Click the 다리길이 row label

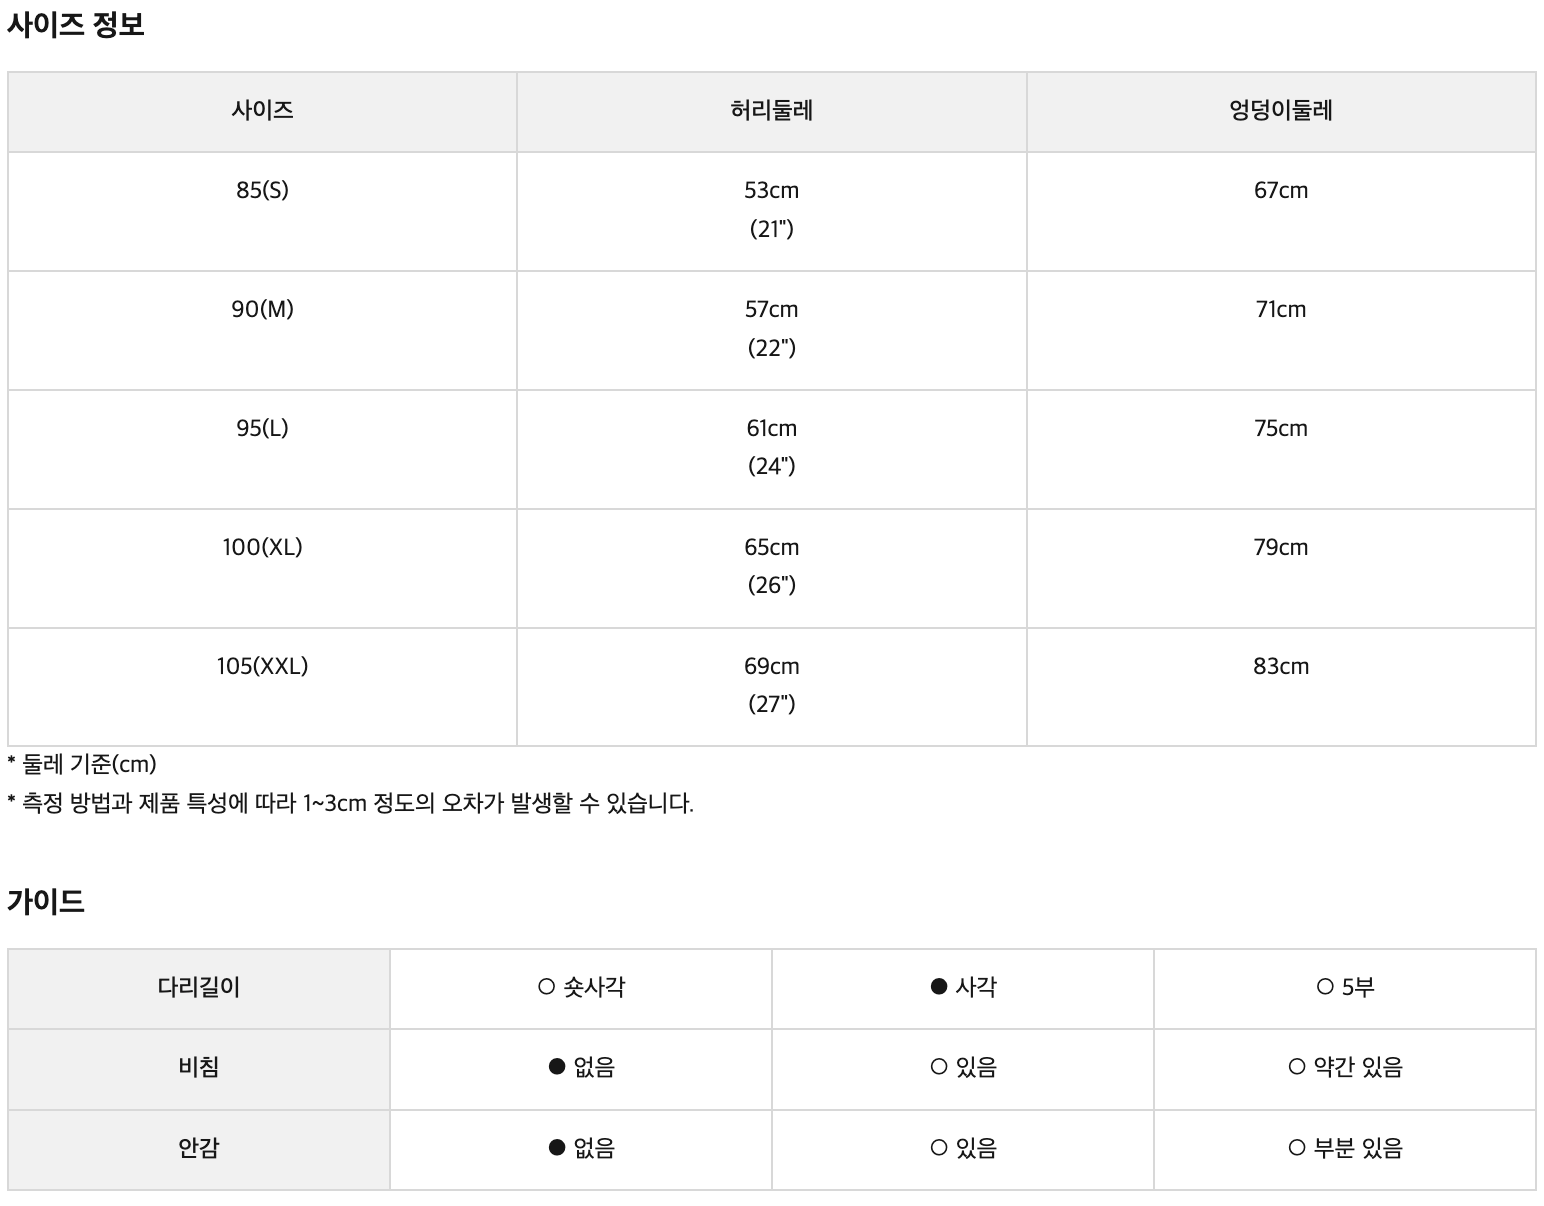click(199, 987)
